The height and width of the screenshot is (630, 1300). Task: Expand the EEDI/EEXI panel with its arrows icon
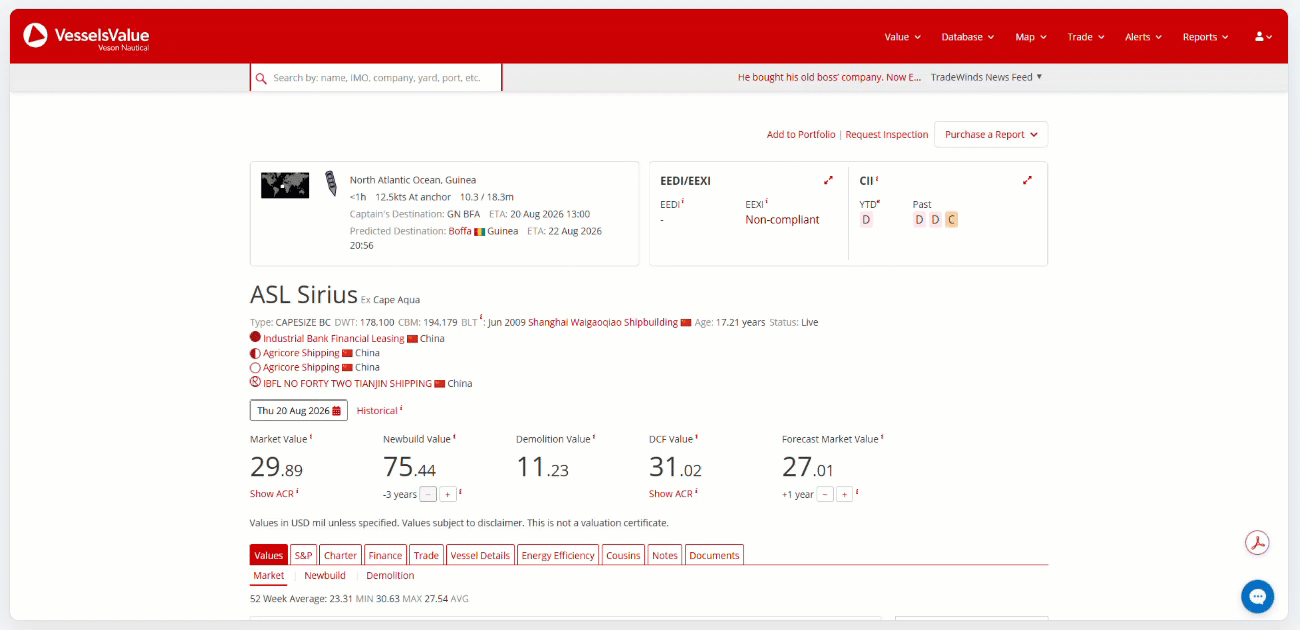pos(828,181)
